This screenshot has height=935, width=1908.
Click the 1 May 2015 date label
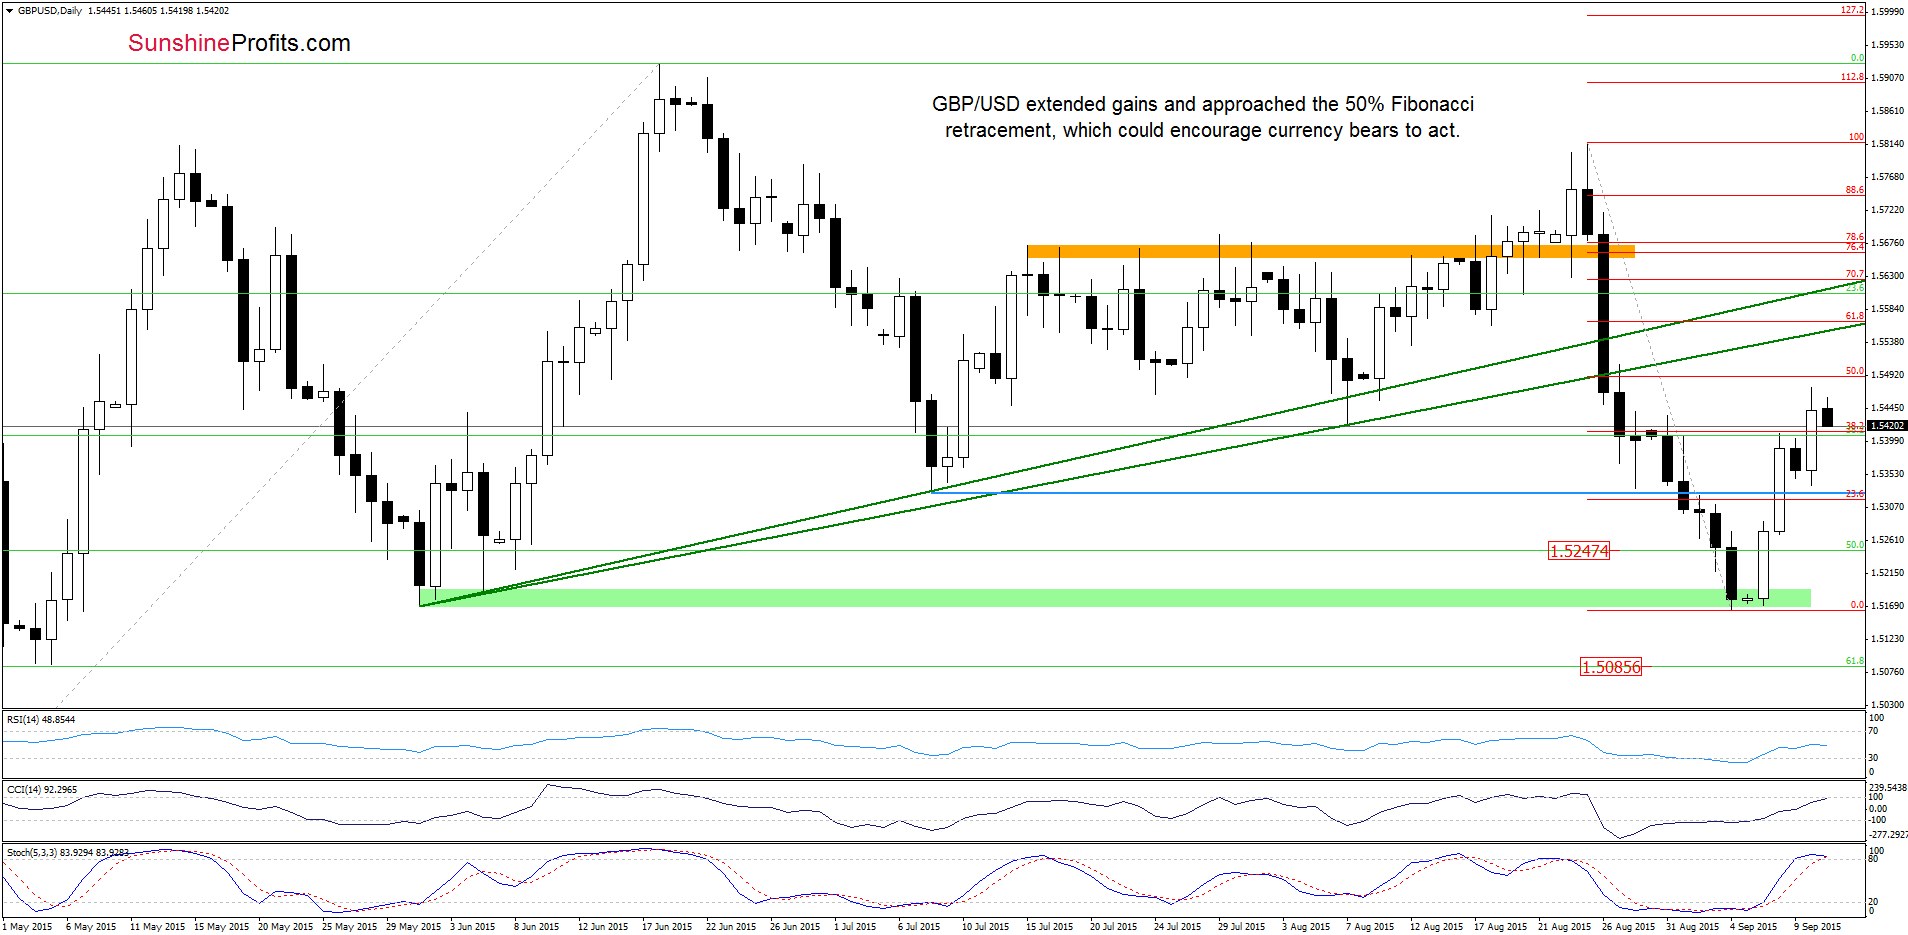[x=27, y=927]
